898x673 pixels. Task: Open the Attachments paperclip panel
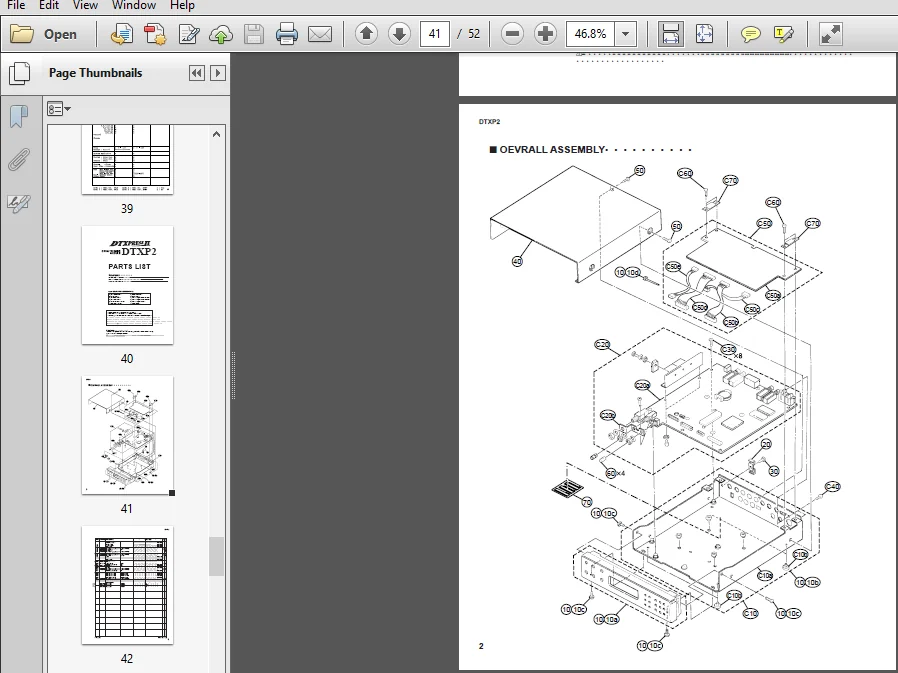(x=19, y=160)
